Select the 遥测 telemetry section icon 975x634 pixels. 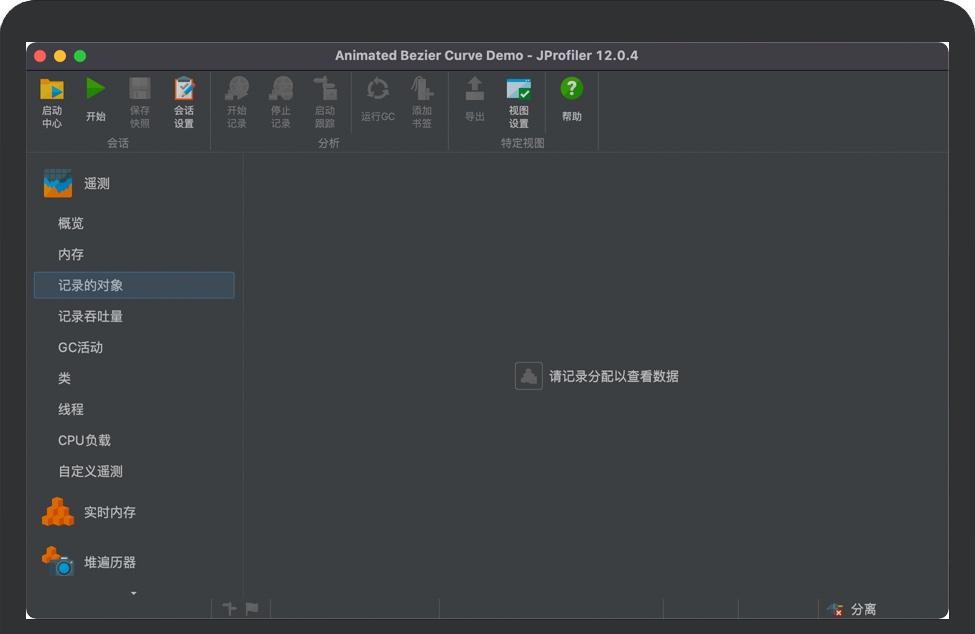coord(58,183)
